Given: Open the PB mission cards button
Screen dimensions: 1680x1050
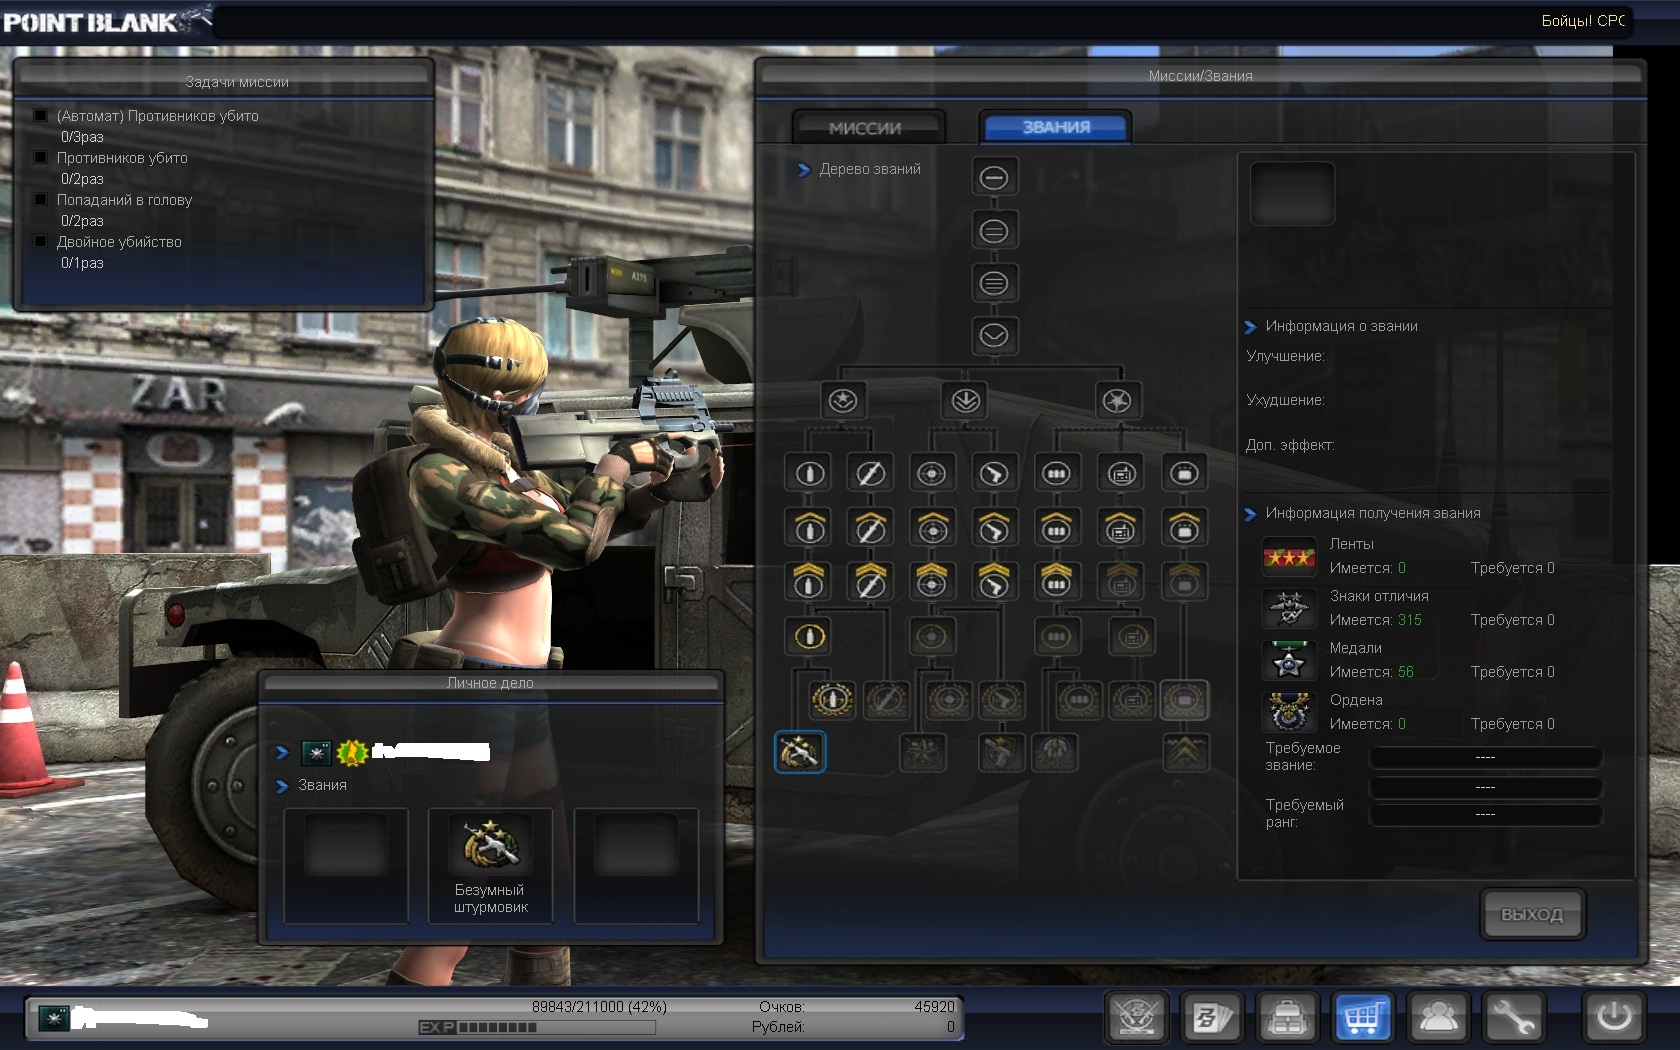Looking at the screenshot, I should pyautogui.click(x=1212, y=1018).
